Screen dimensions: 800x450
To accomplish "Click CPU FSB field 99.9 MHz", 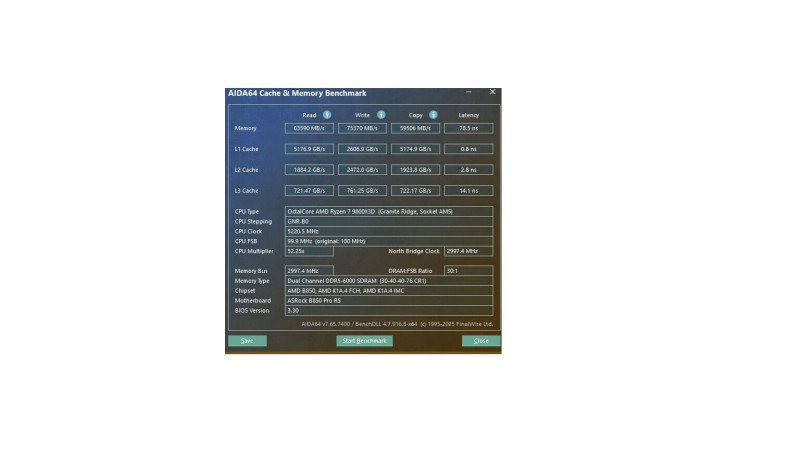I will [x=389, y=241].
